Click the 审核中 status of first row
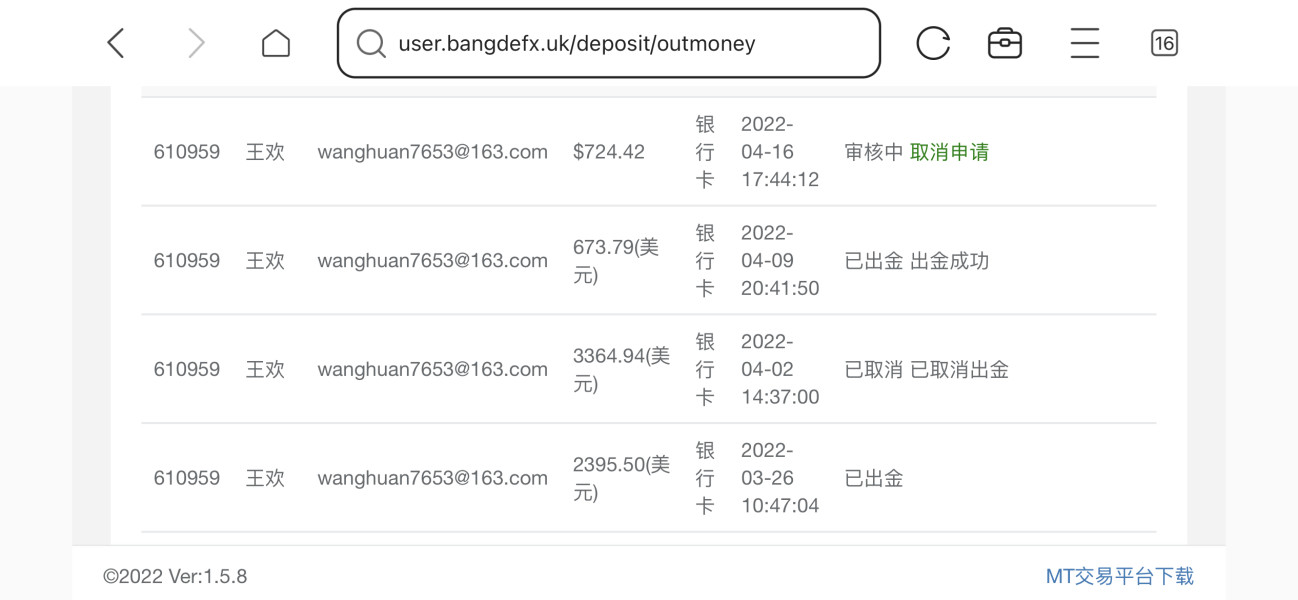The image size is (1298, 600). [x=874, y=152]
